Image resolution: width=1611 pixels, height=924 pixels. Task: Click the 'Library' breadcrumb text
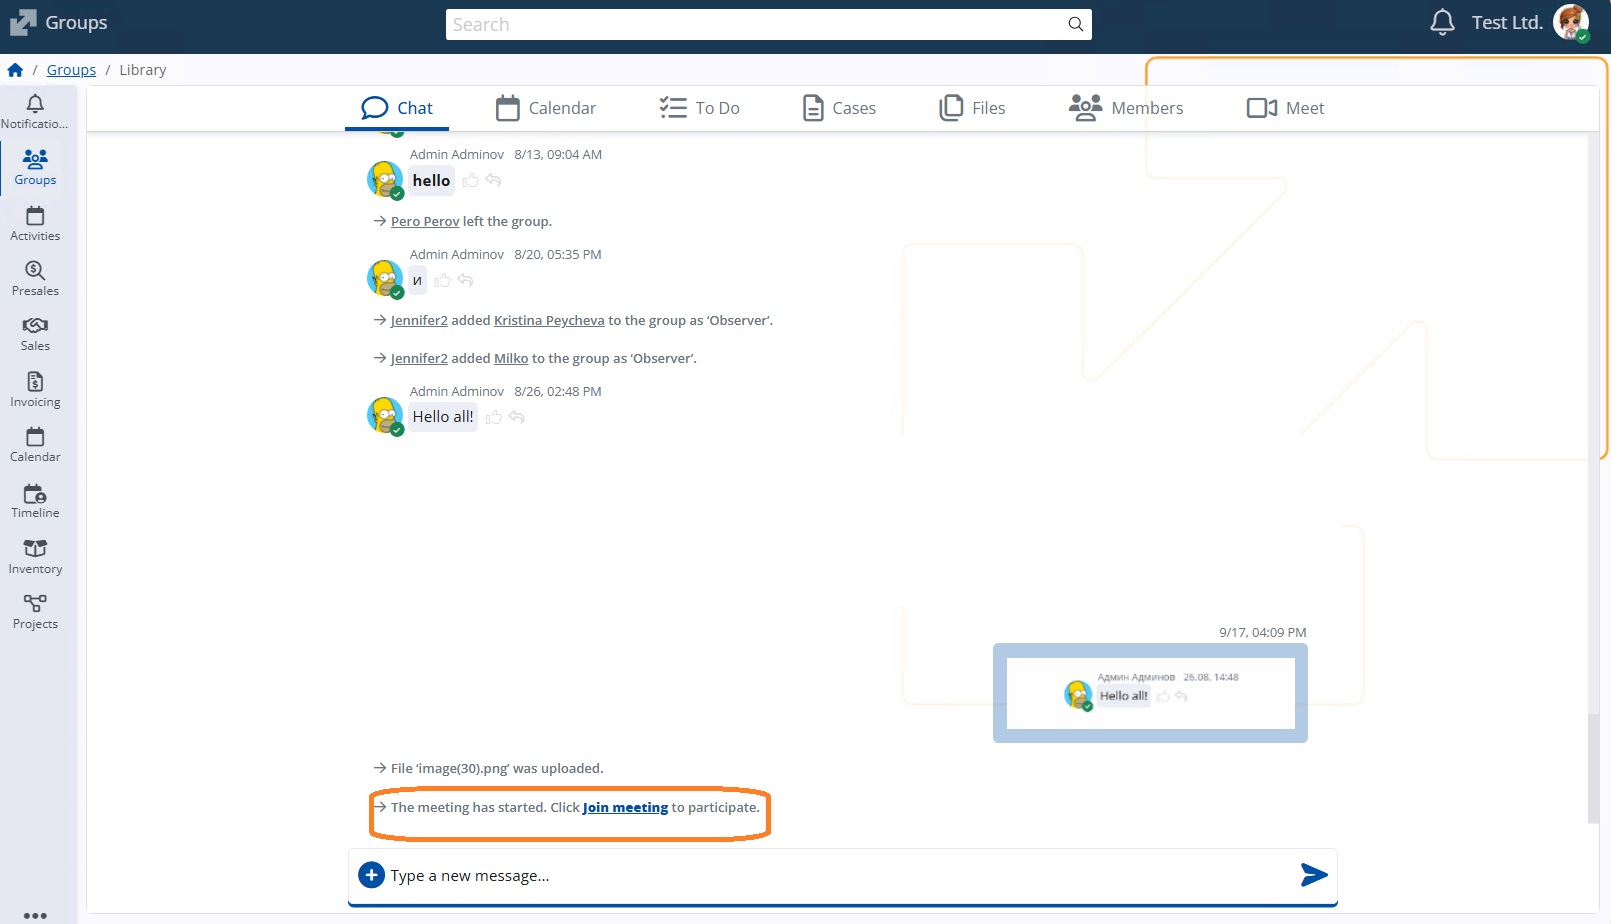tap(143, 70)
